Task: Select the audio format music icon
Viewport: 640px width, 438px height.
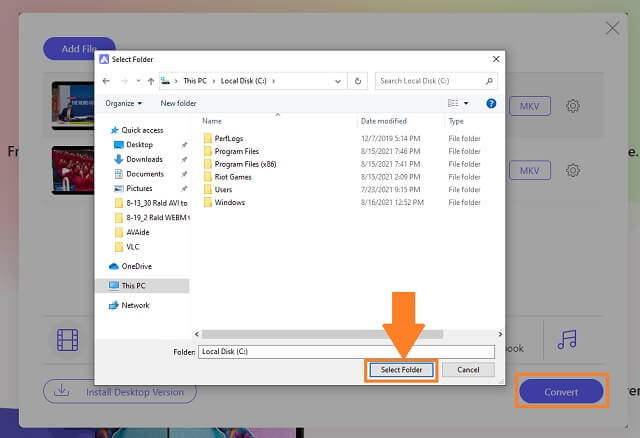Action: coord(567,340)
